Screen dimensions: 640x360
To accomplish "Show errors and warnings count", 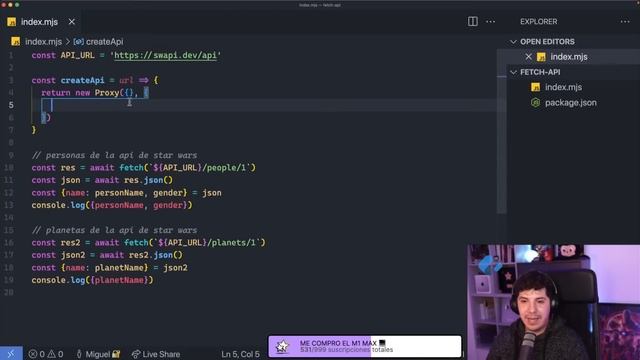I will [x=46, y=354].
